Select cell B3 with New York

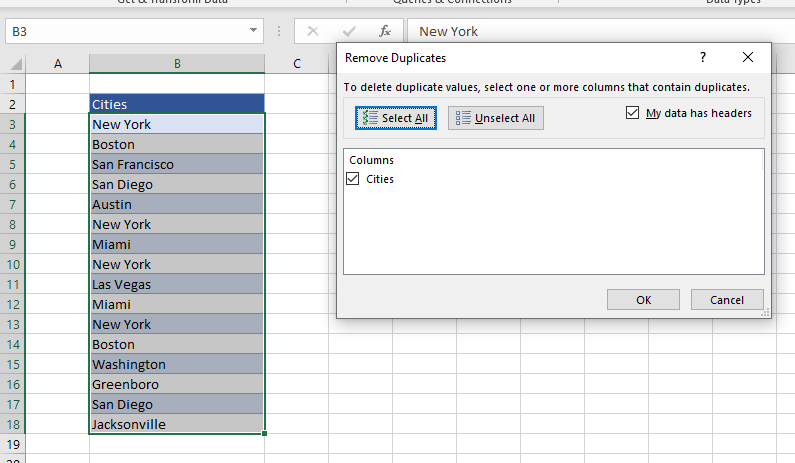point(177,124)
